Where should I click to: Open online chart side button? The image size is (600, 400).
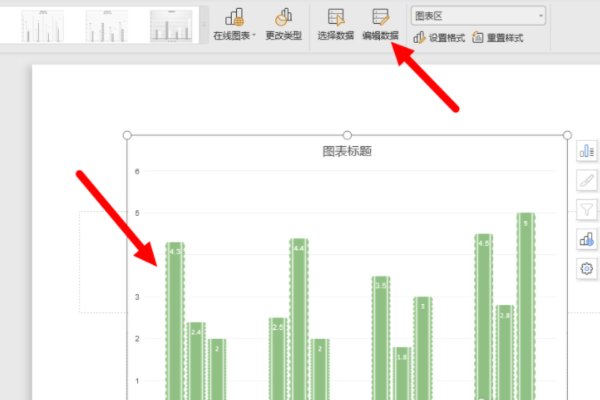(587, 239)
